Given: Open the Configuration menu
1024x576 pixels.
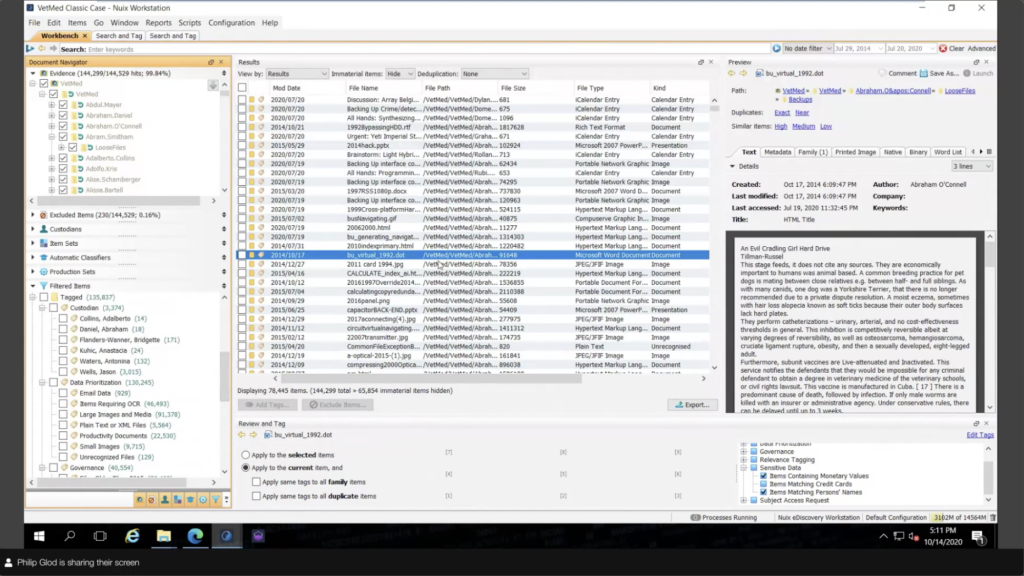Looking at the screenshot, I should (231, 23).
